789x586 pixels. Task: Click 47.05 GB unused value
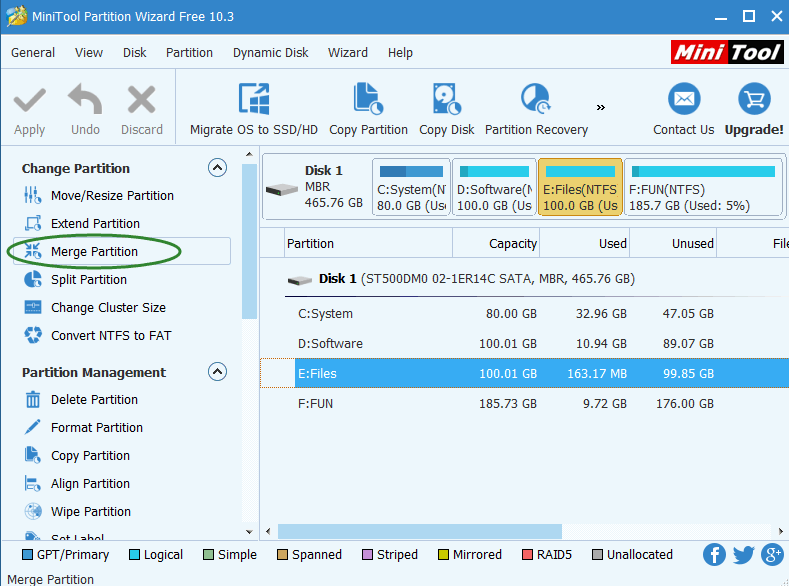click(688, 314)
